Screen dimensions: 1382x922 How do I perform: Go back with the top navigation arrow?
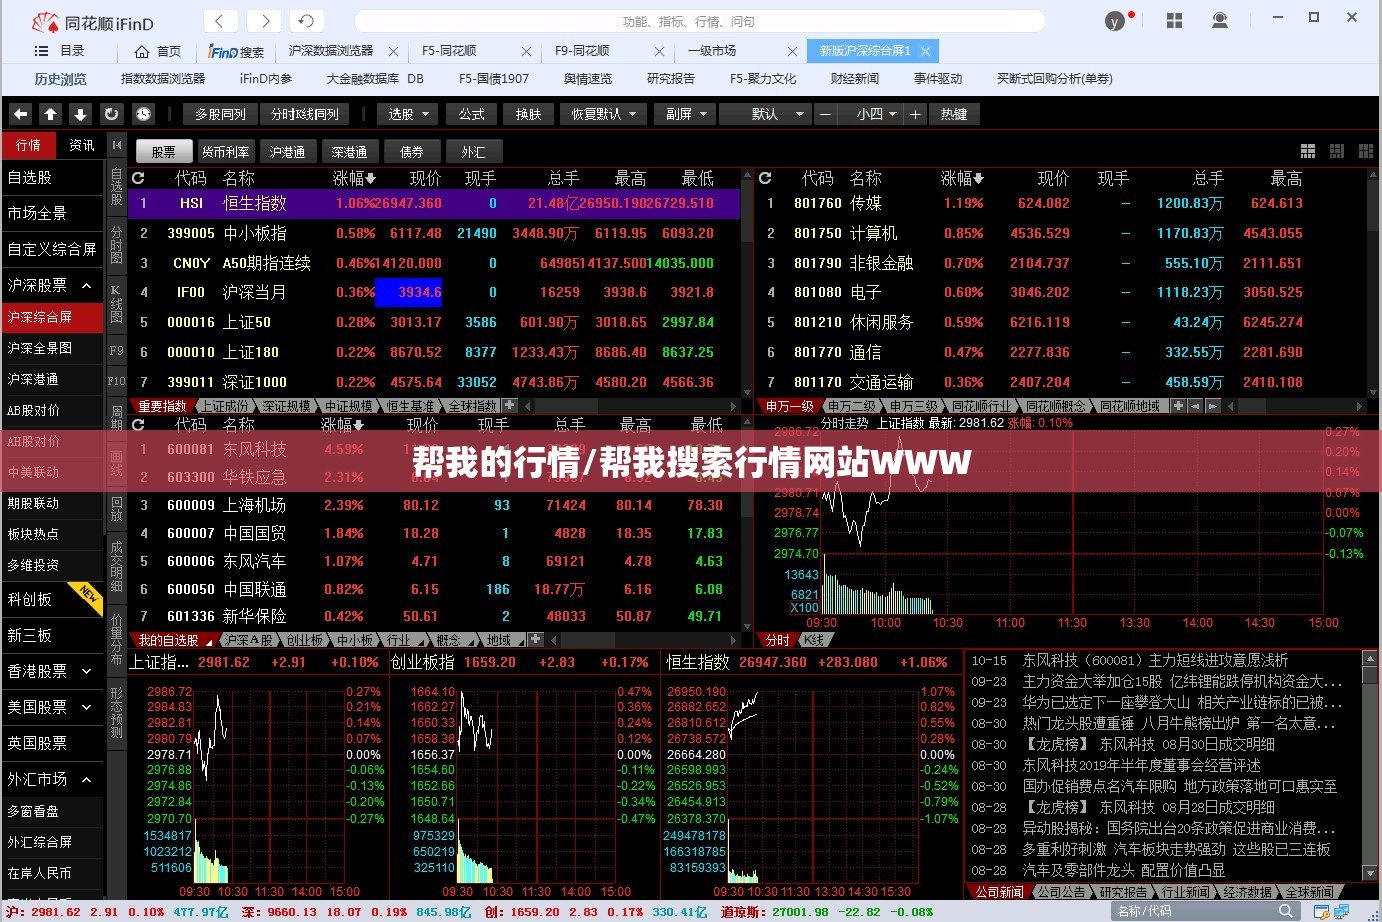click(x=221, y=20)
